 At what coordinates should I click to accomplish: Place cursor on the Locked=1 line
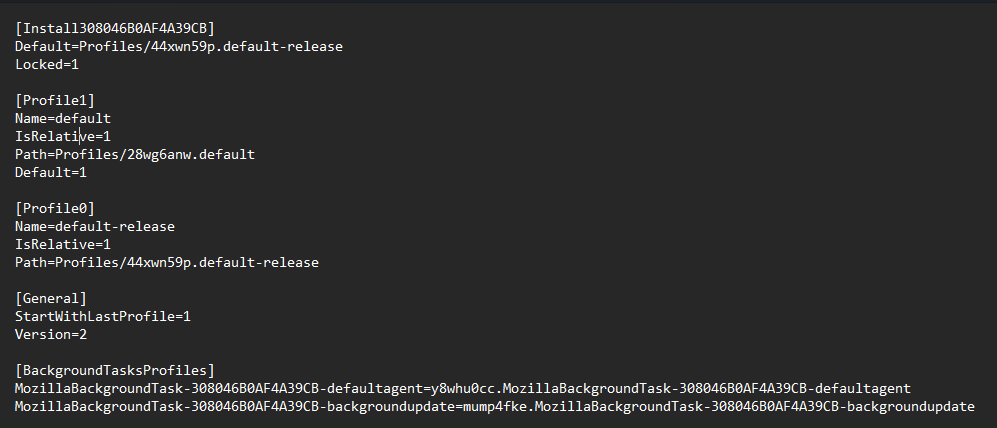pos(46,64)
